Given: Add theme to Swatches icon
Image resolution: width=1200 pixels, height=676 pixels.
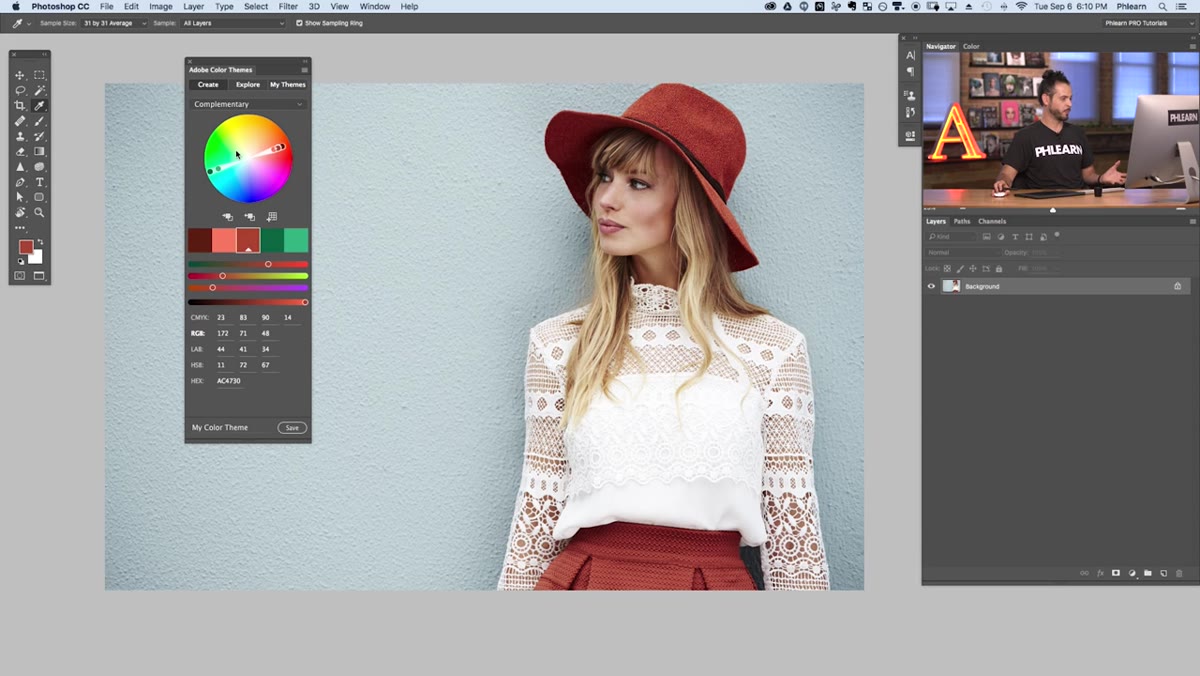Looking at the screenshot, I should pos(271,217).
